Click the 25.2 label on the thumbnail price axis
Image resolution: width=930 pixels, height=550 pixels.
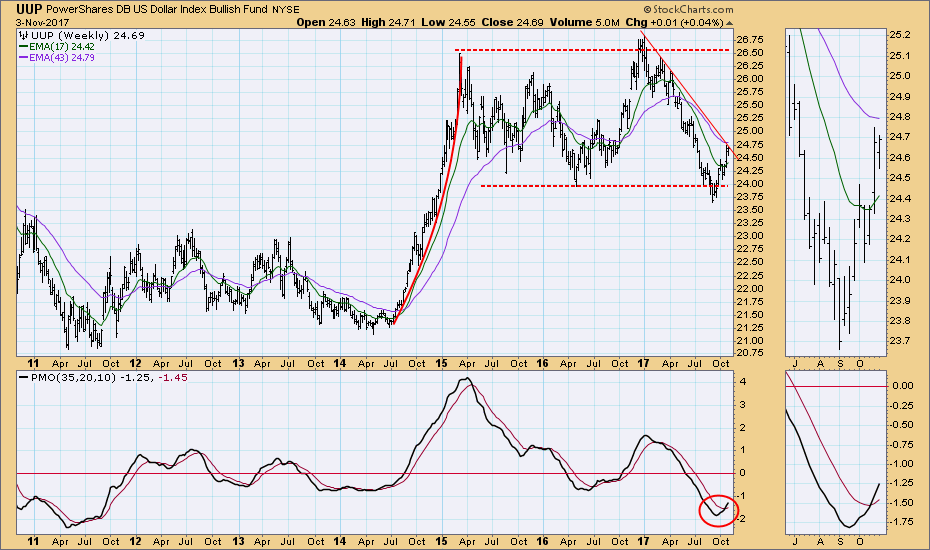pyautogui.click(x=900, y=35)
